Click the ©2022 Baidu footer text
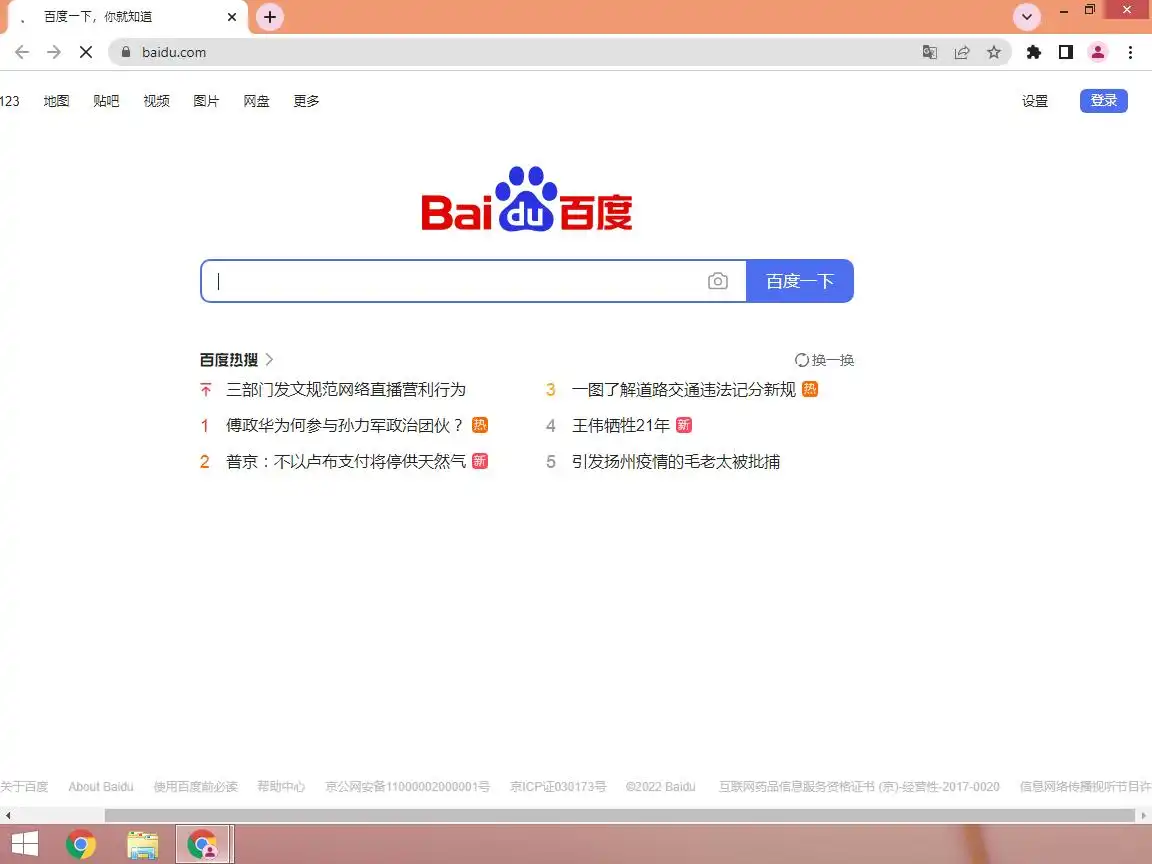 (x=660, y=787)
